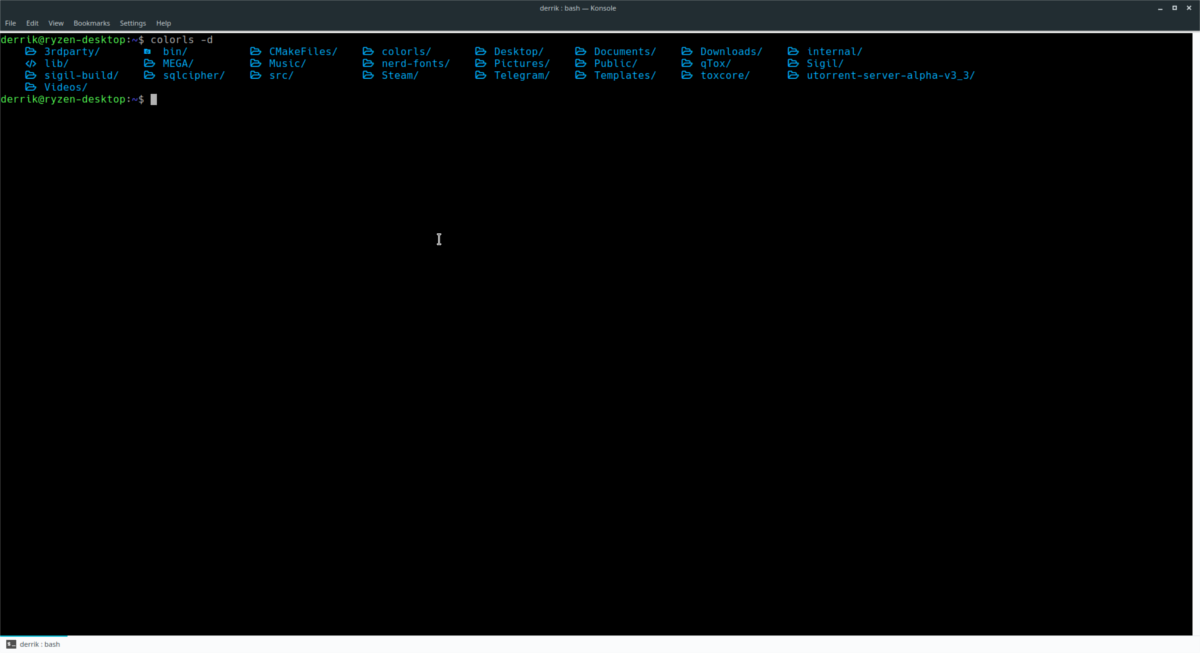Click the 'lib/' directory name
This screenshot has height=653, width=1200.
click(x=56, y=64)
